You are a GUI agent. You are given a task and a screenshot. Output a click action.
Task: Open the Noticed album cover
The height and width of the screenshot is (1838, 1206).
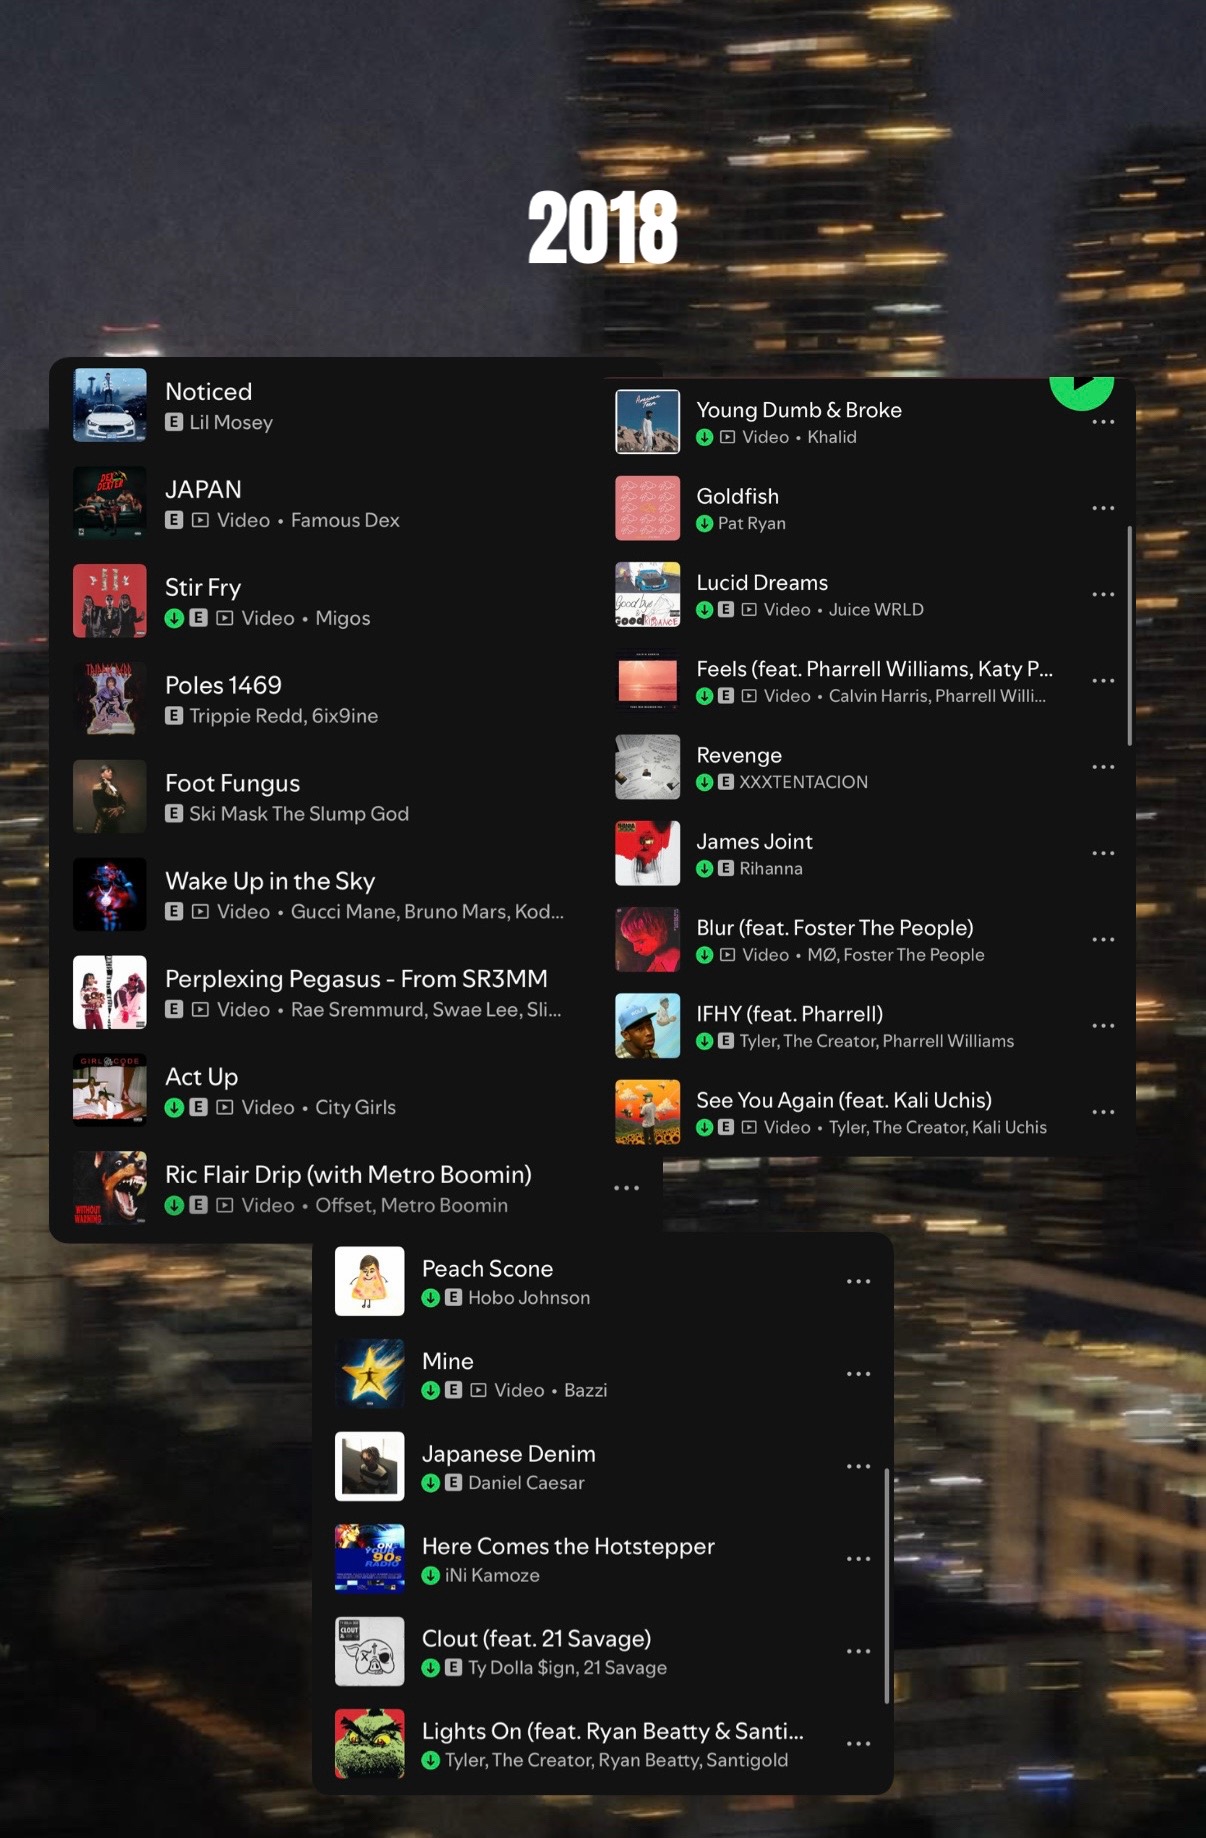tap(110, 405)
